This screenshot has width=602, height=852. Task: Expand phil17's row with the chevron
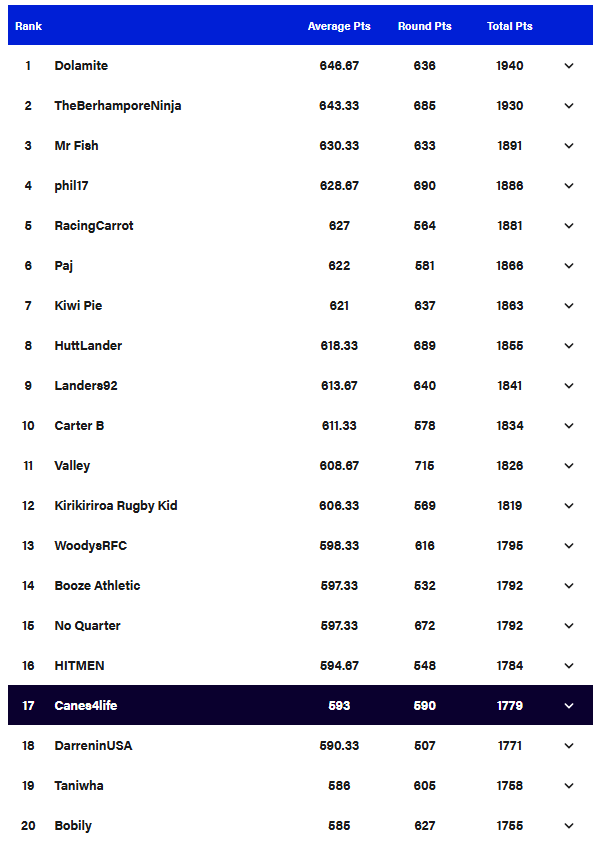pos(569,186)
